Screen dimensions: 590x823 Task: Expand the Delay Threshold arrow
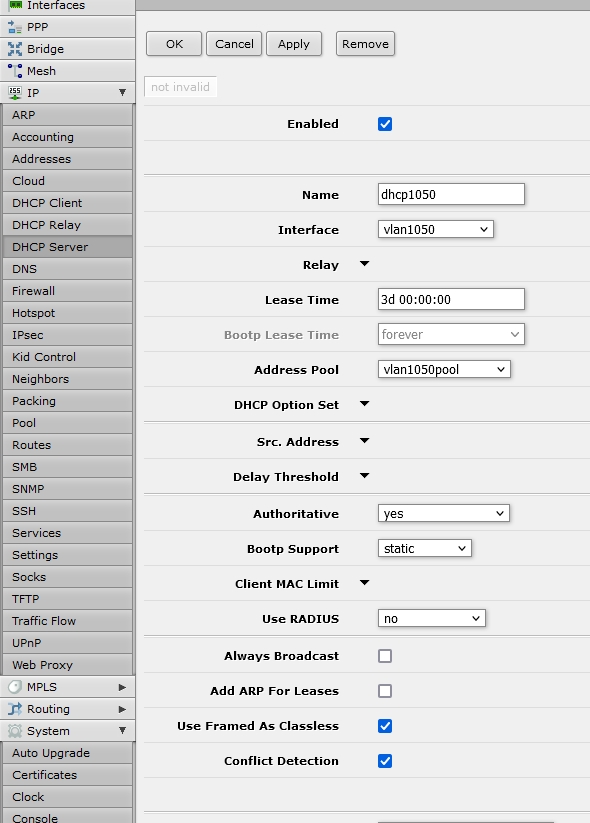click(x=364, y=476)
